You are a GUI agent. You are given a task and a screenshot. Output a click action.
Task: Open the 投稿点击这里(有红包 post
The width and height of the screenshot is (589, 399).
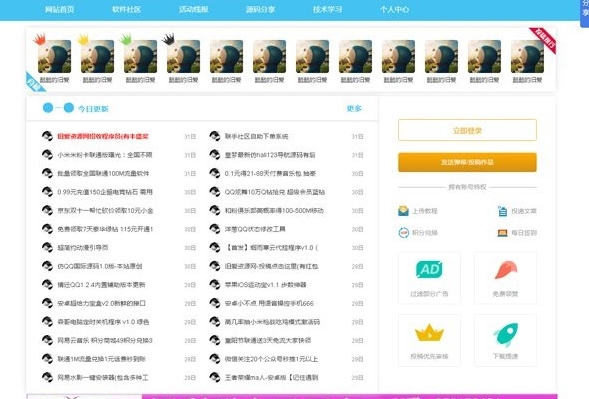tap(271, 266)
